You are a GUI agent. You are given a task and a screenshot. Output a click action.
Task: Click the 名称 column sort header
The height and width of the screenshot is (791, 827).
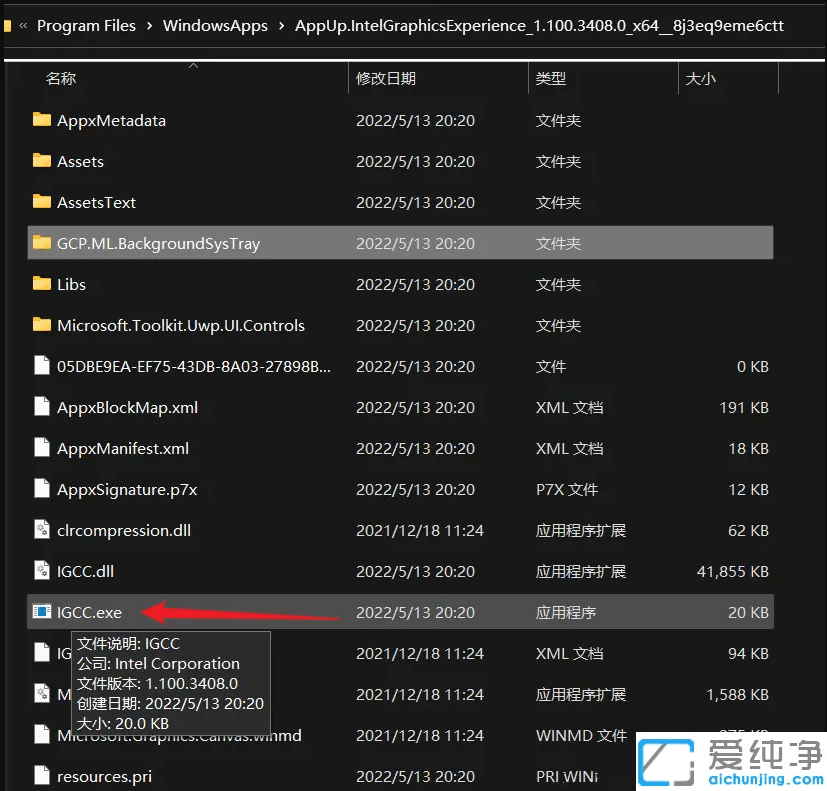60,78
